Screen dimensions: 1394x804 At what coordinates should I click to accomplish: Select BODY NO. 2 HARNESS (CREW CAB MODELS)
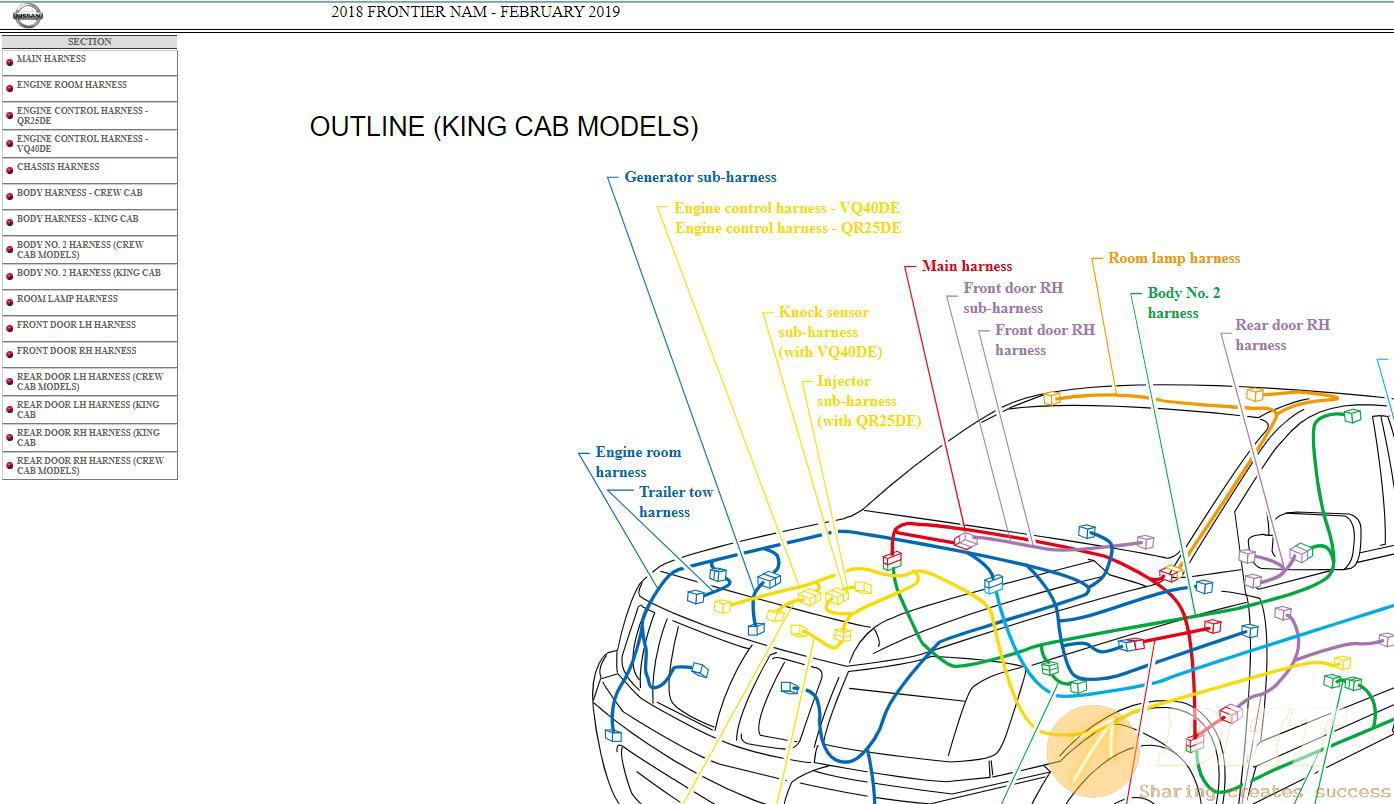(80, 250)
